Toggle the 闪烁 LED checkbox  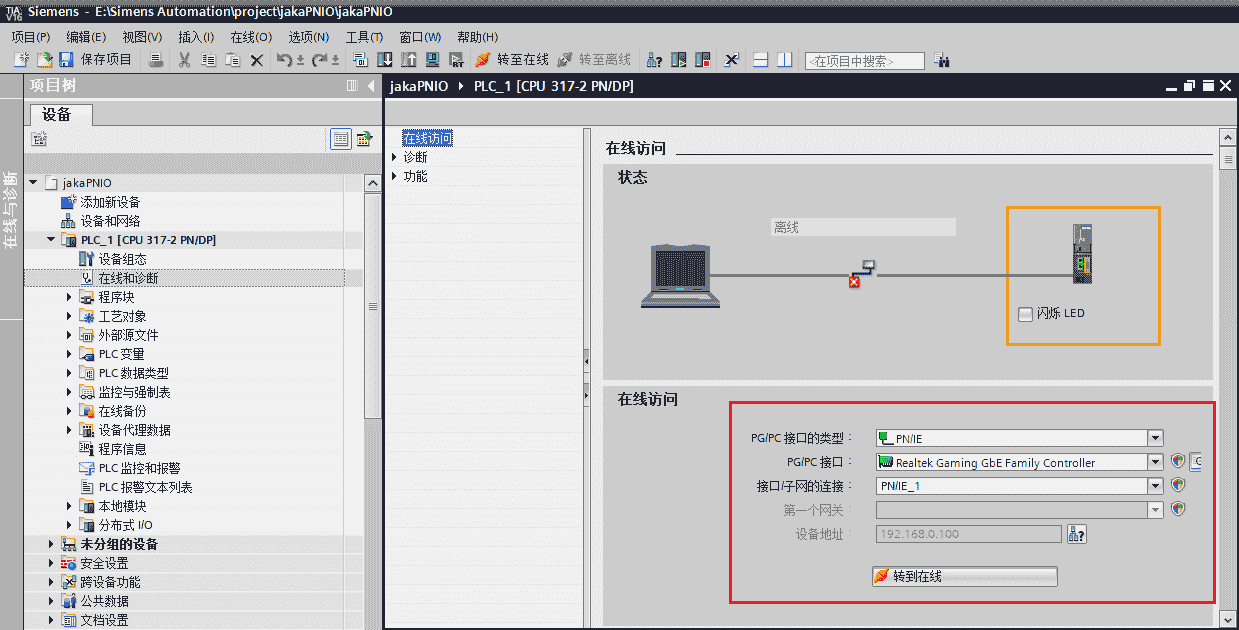pyautogui.click(x=1025, y=314)
